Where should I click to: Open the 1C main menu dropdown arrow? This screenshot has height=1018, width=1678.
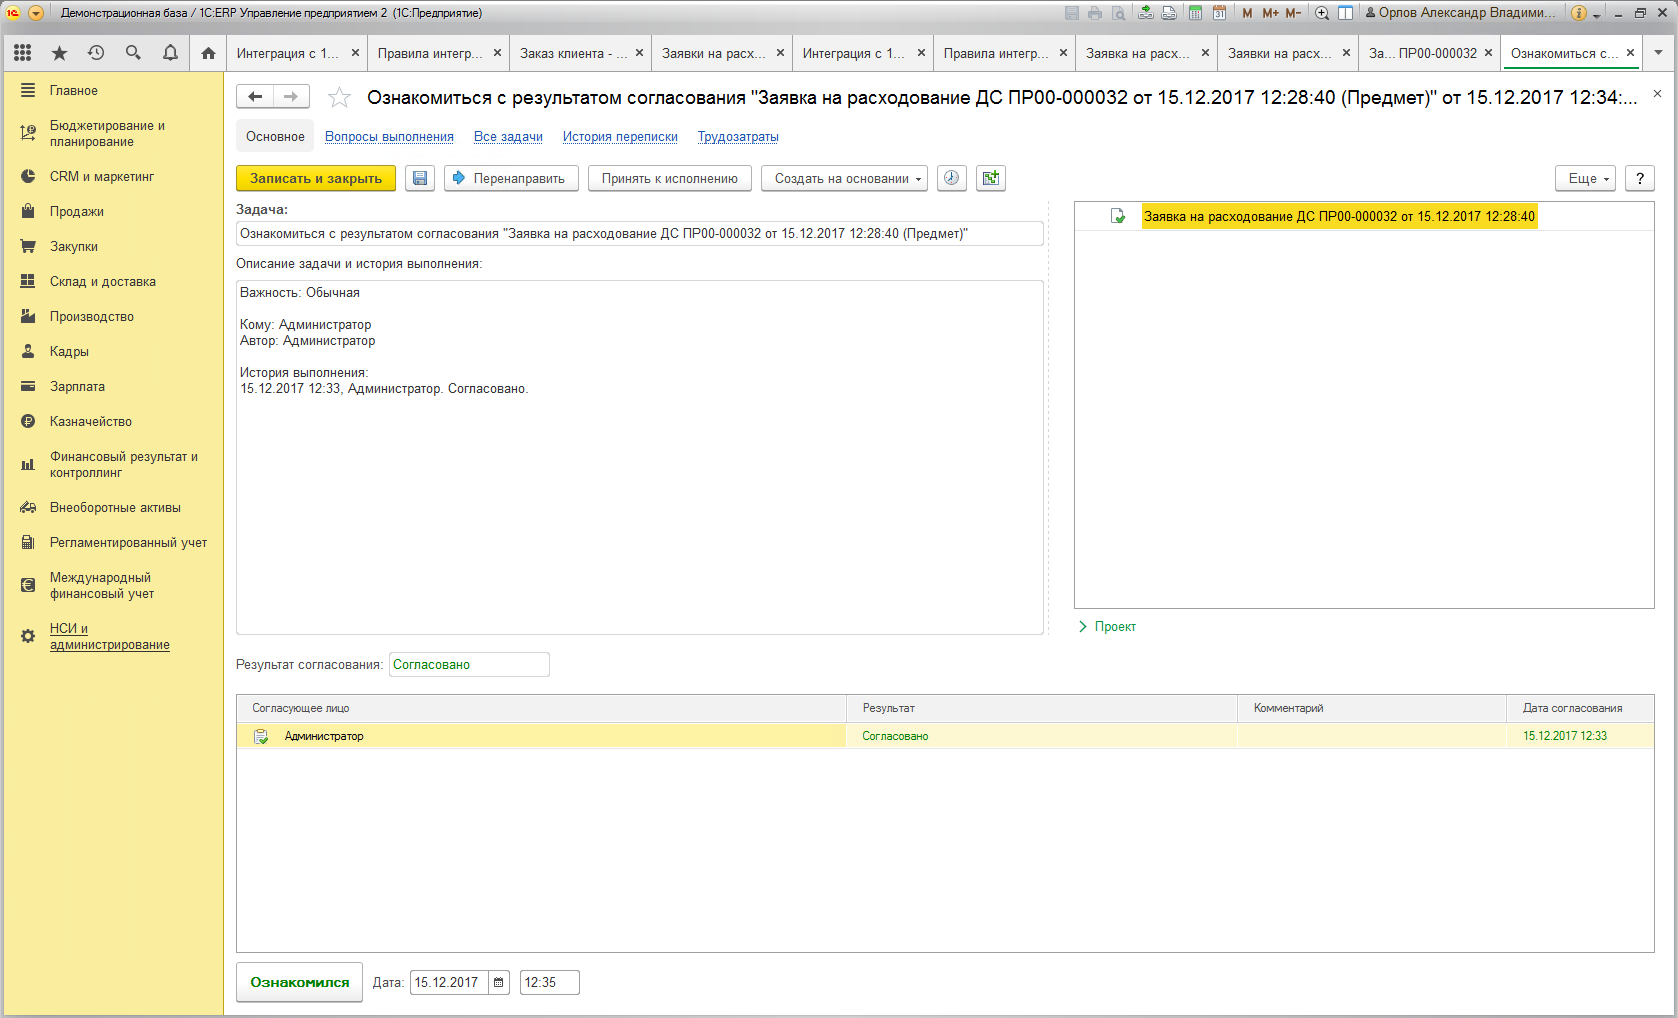pos(36,13)
